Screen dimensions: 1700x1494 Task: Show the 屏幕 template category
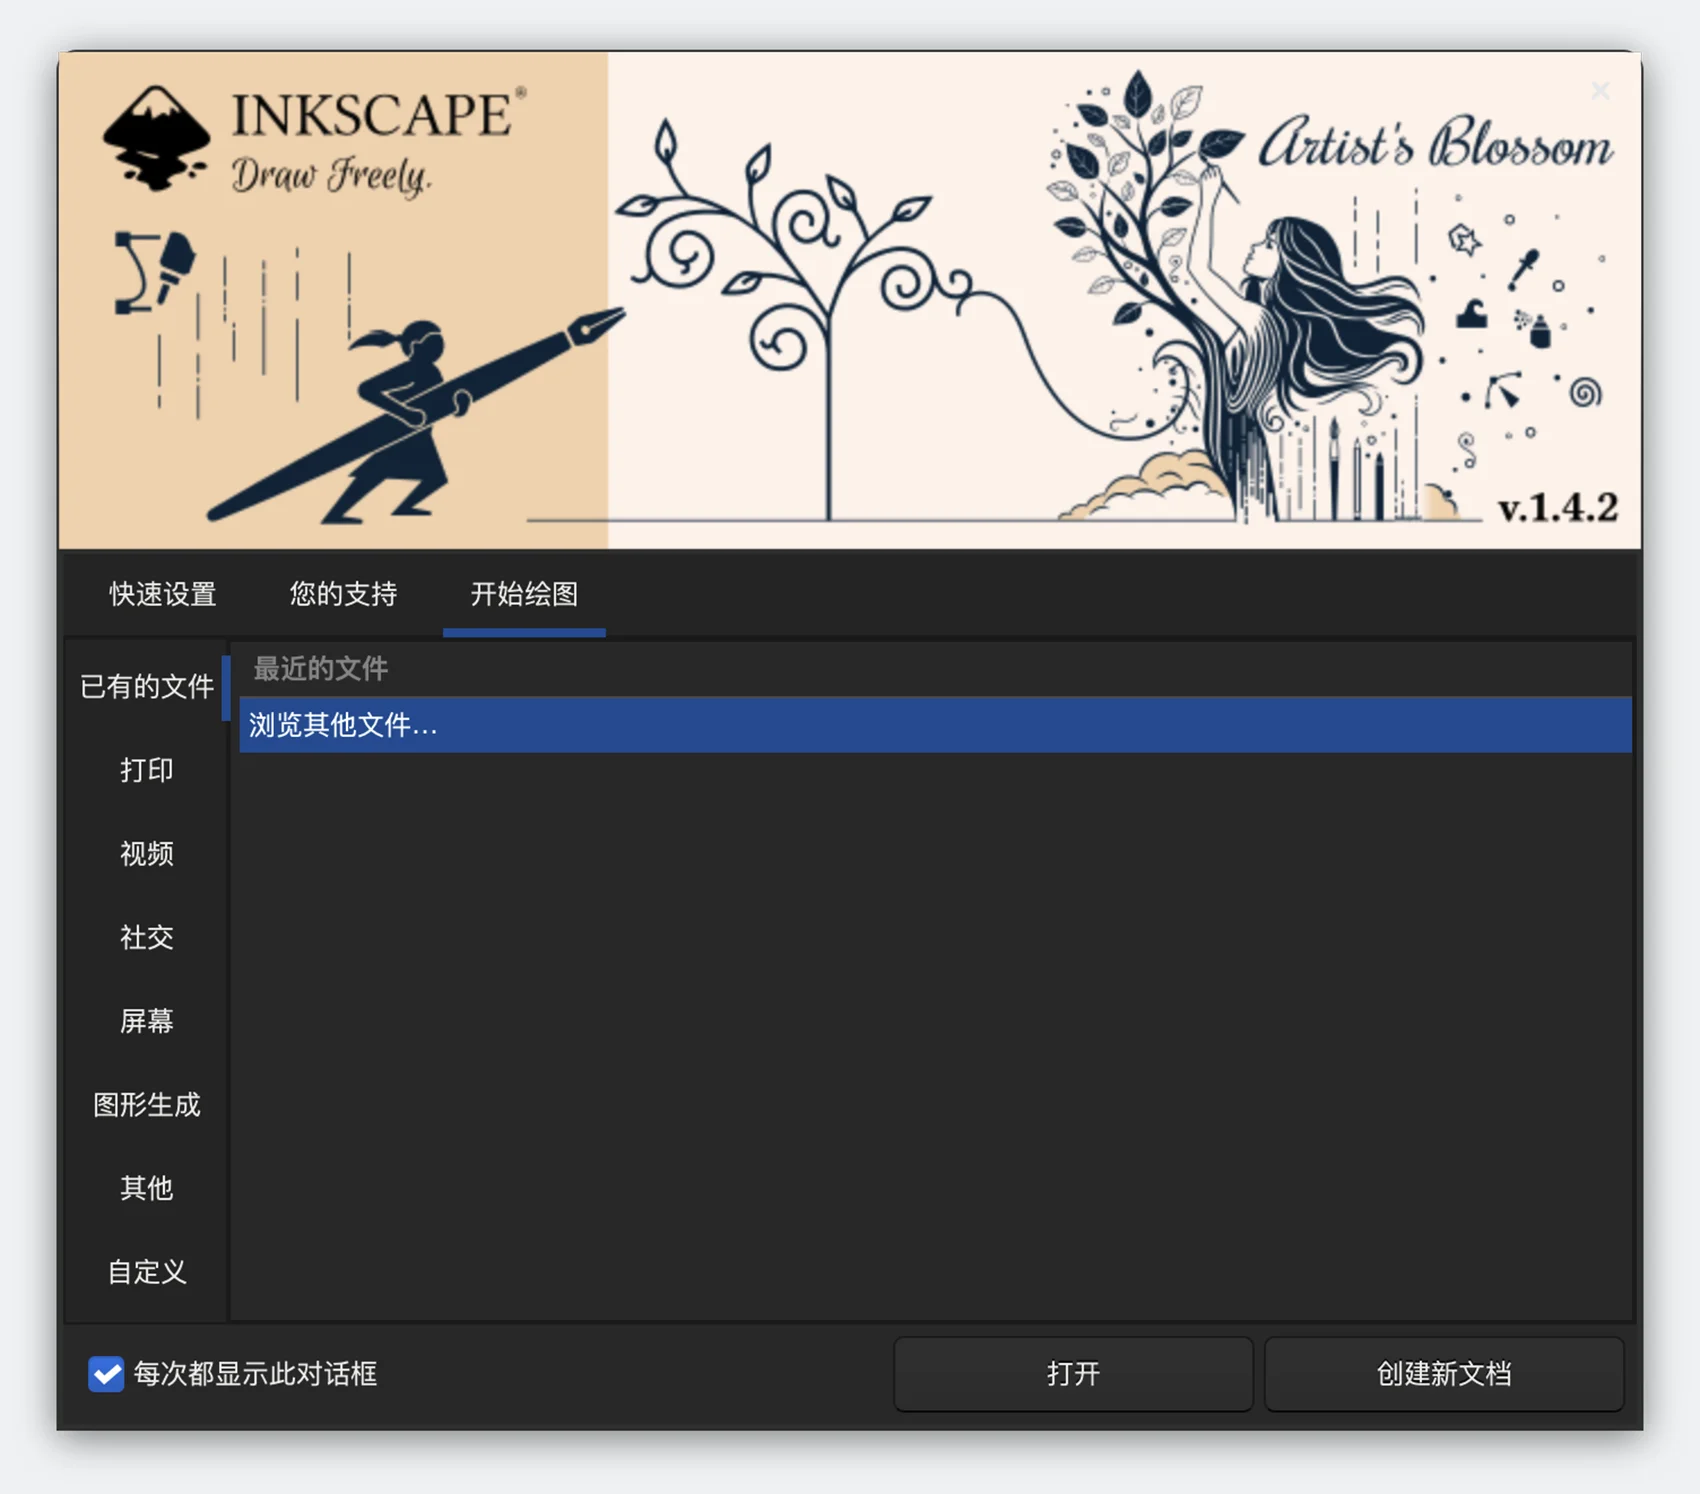(147, 1021)
